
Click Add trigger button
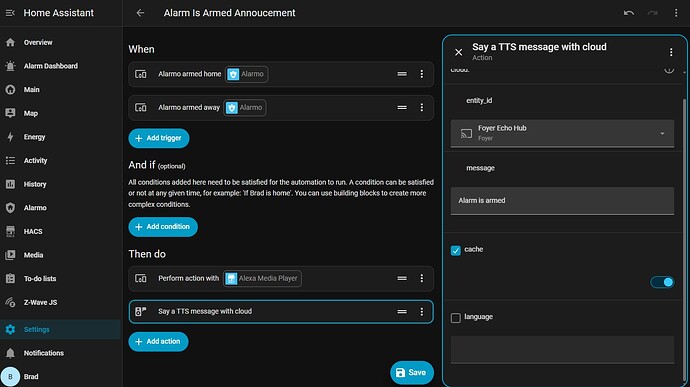(x=159, y=138)
